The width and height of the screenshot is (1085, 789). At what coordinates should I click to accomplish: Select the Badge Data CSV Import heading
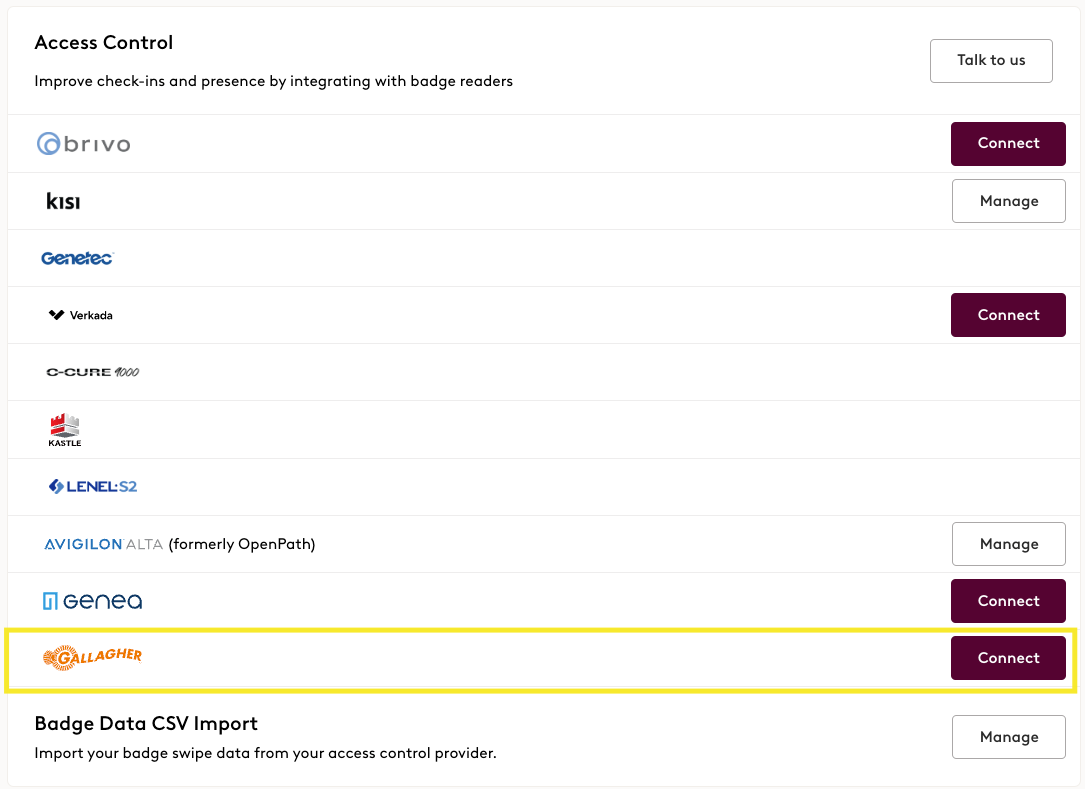pyautogui.click(x=146, y=723)
